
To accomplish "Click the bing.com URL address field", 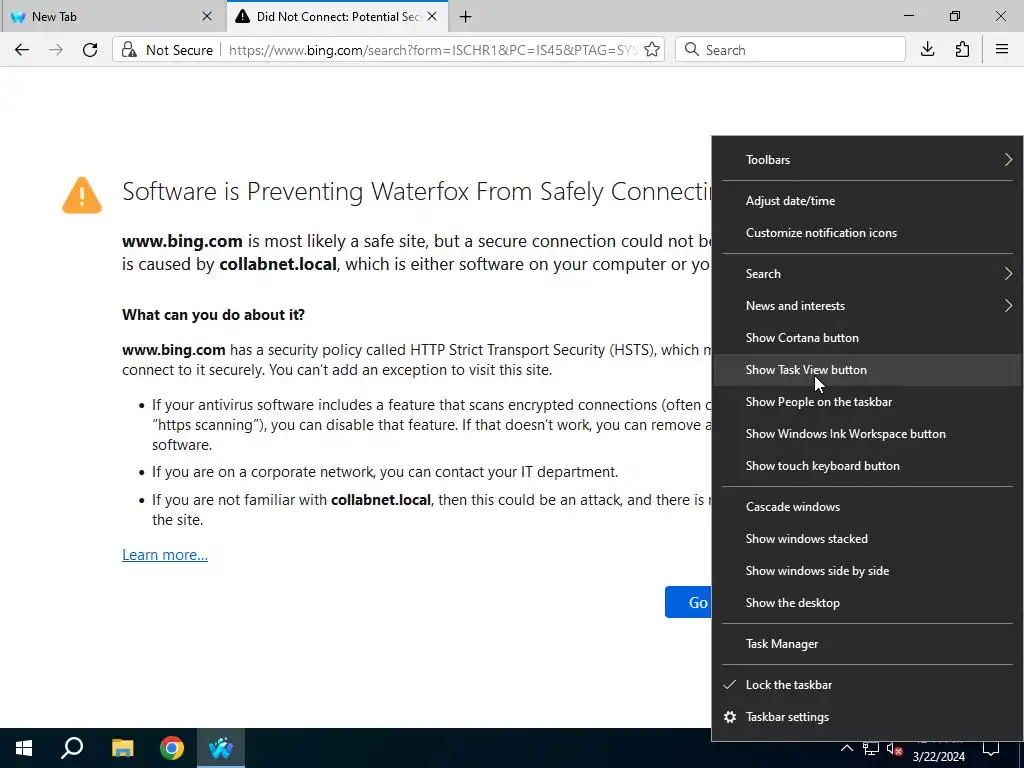I will point(432,50).
